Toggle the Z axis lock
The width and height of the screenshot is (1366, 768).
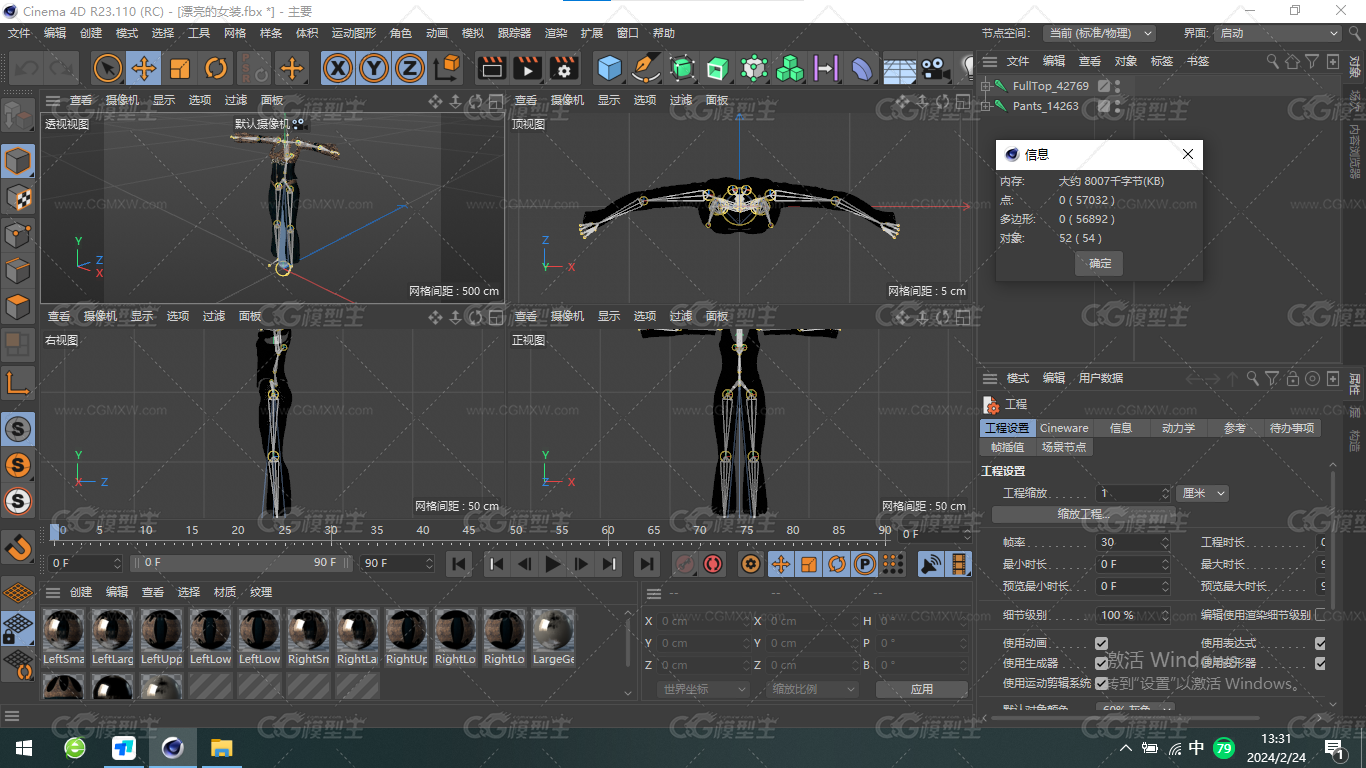[410, 68]
